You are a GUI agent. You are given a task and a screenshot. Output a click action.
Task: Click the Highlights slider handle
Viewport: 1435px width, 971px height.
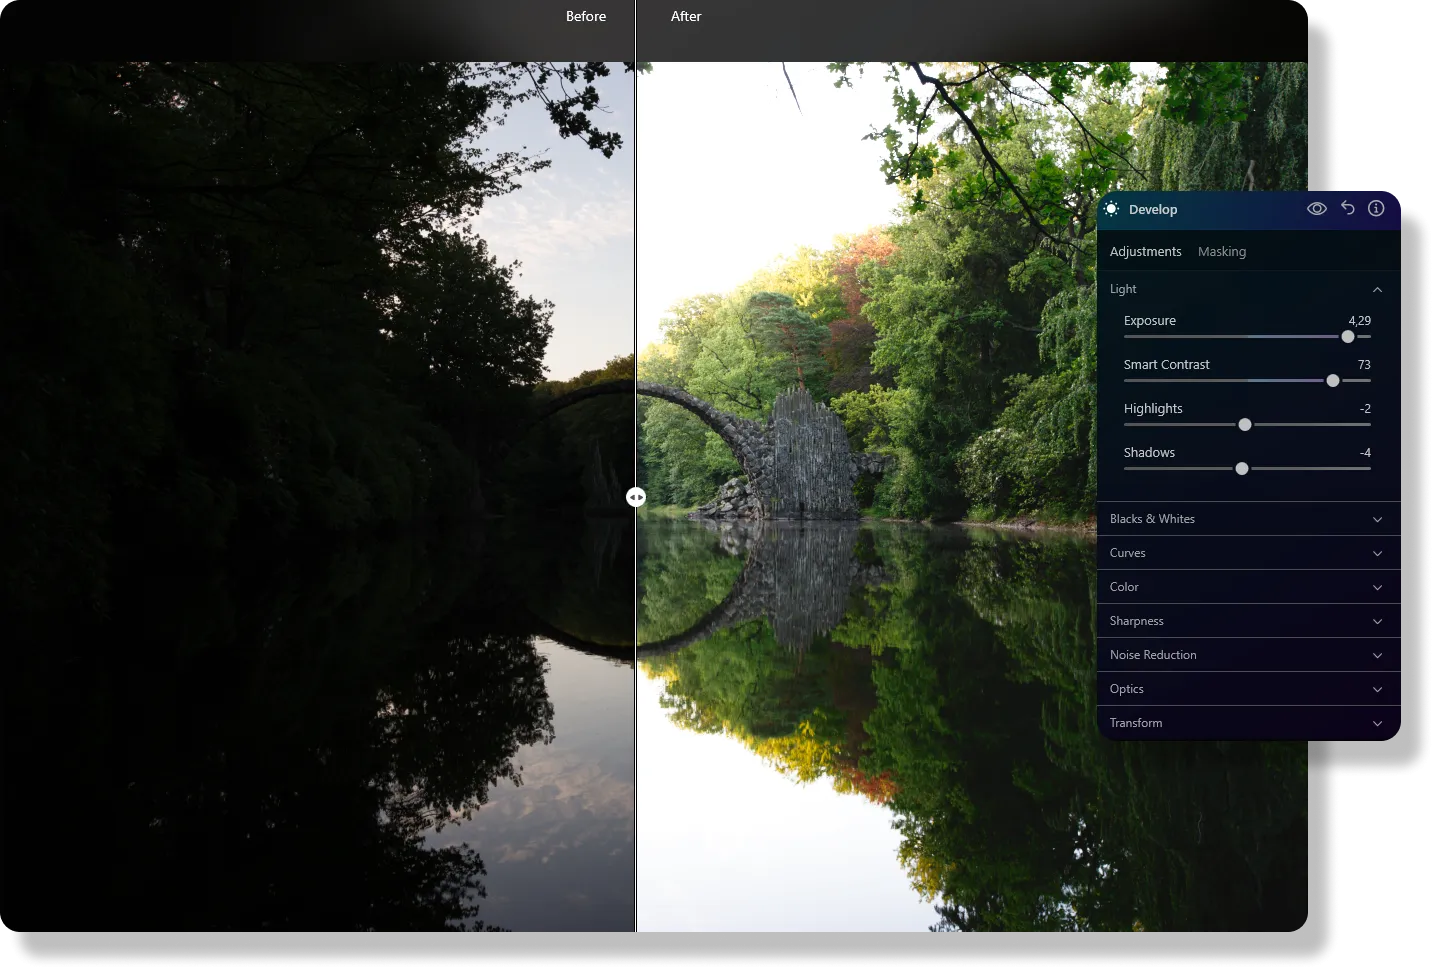1245,425
